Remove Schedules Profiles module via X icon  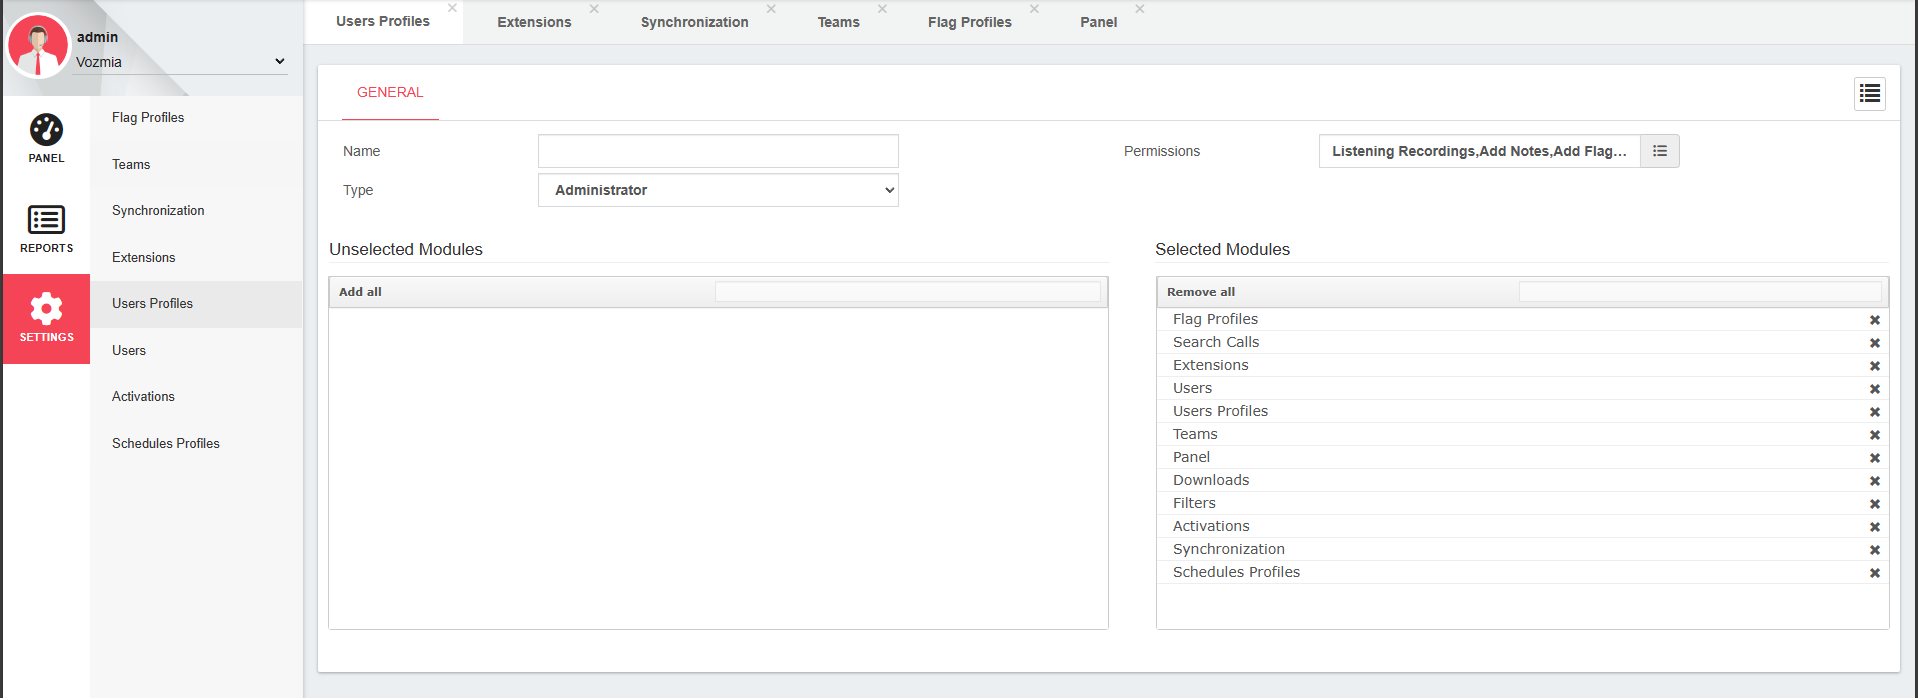(x=1874, y=573)
